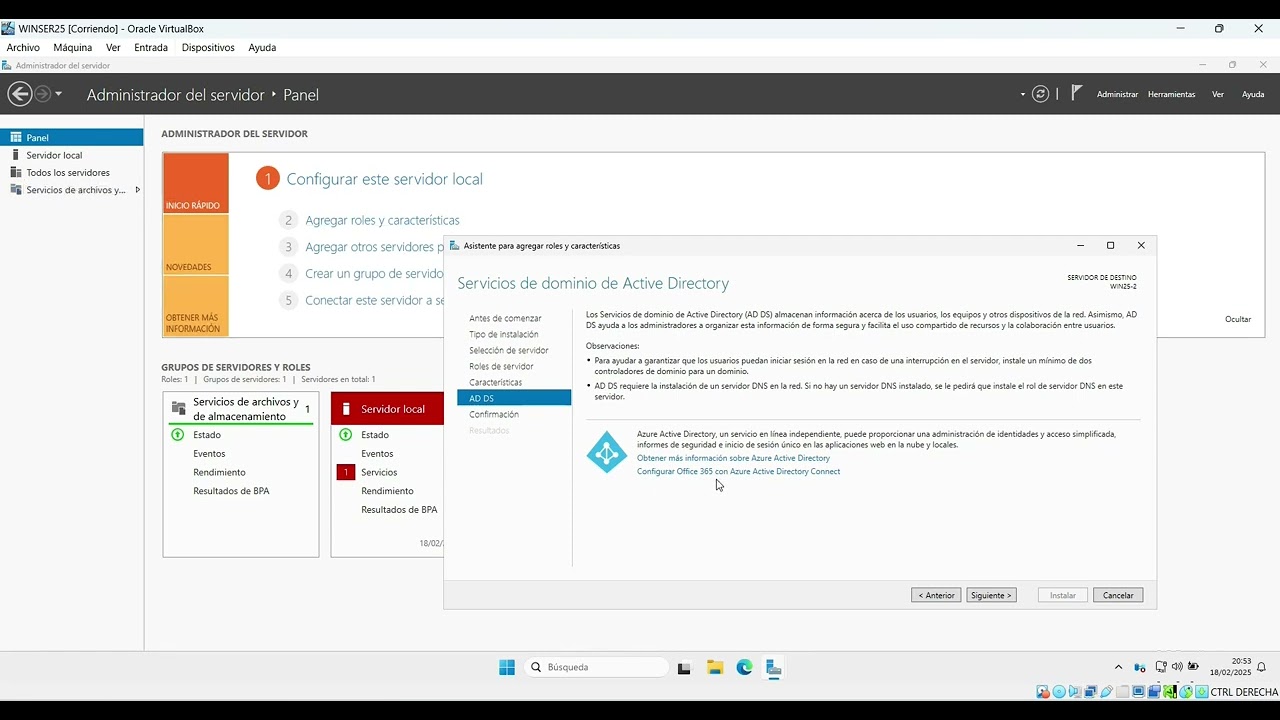Click Agregar roles y características link
The width and height of the screenshot is (1280, 720).
tap(382, 220)
